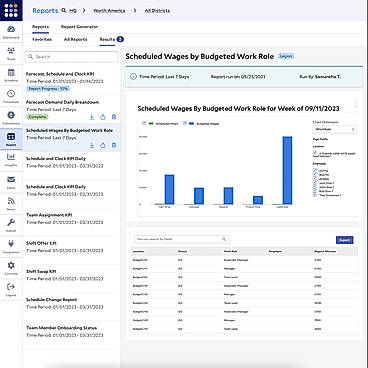Click the blue Budgeted Wages legend swatch
Image resolution: width=368 pixels, height=368 pixels.
191,124
